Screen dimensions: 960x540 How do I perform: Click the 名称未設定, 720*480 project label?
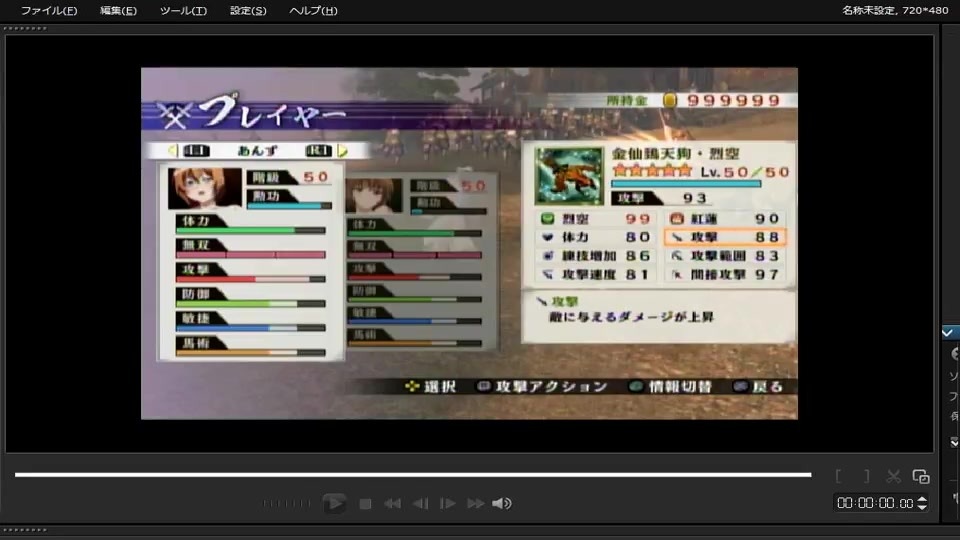pyautogui.click(x=894, y=10)
